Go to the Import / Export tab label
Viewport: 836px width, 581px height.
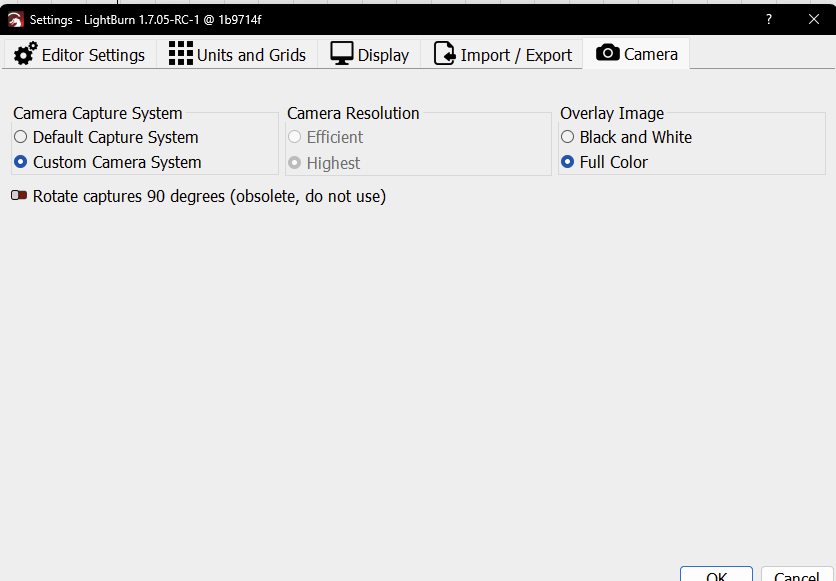516,55
